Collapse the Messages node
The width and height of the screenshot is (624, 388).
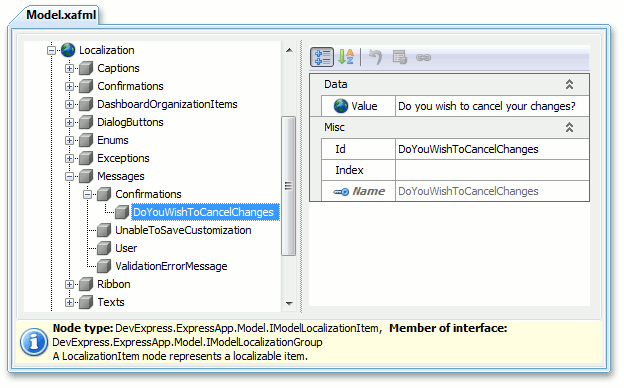coord(69,176)
